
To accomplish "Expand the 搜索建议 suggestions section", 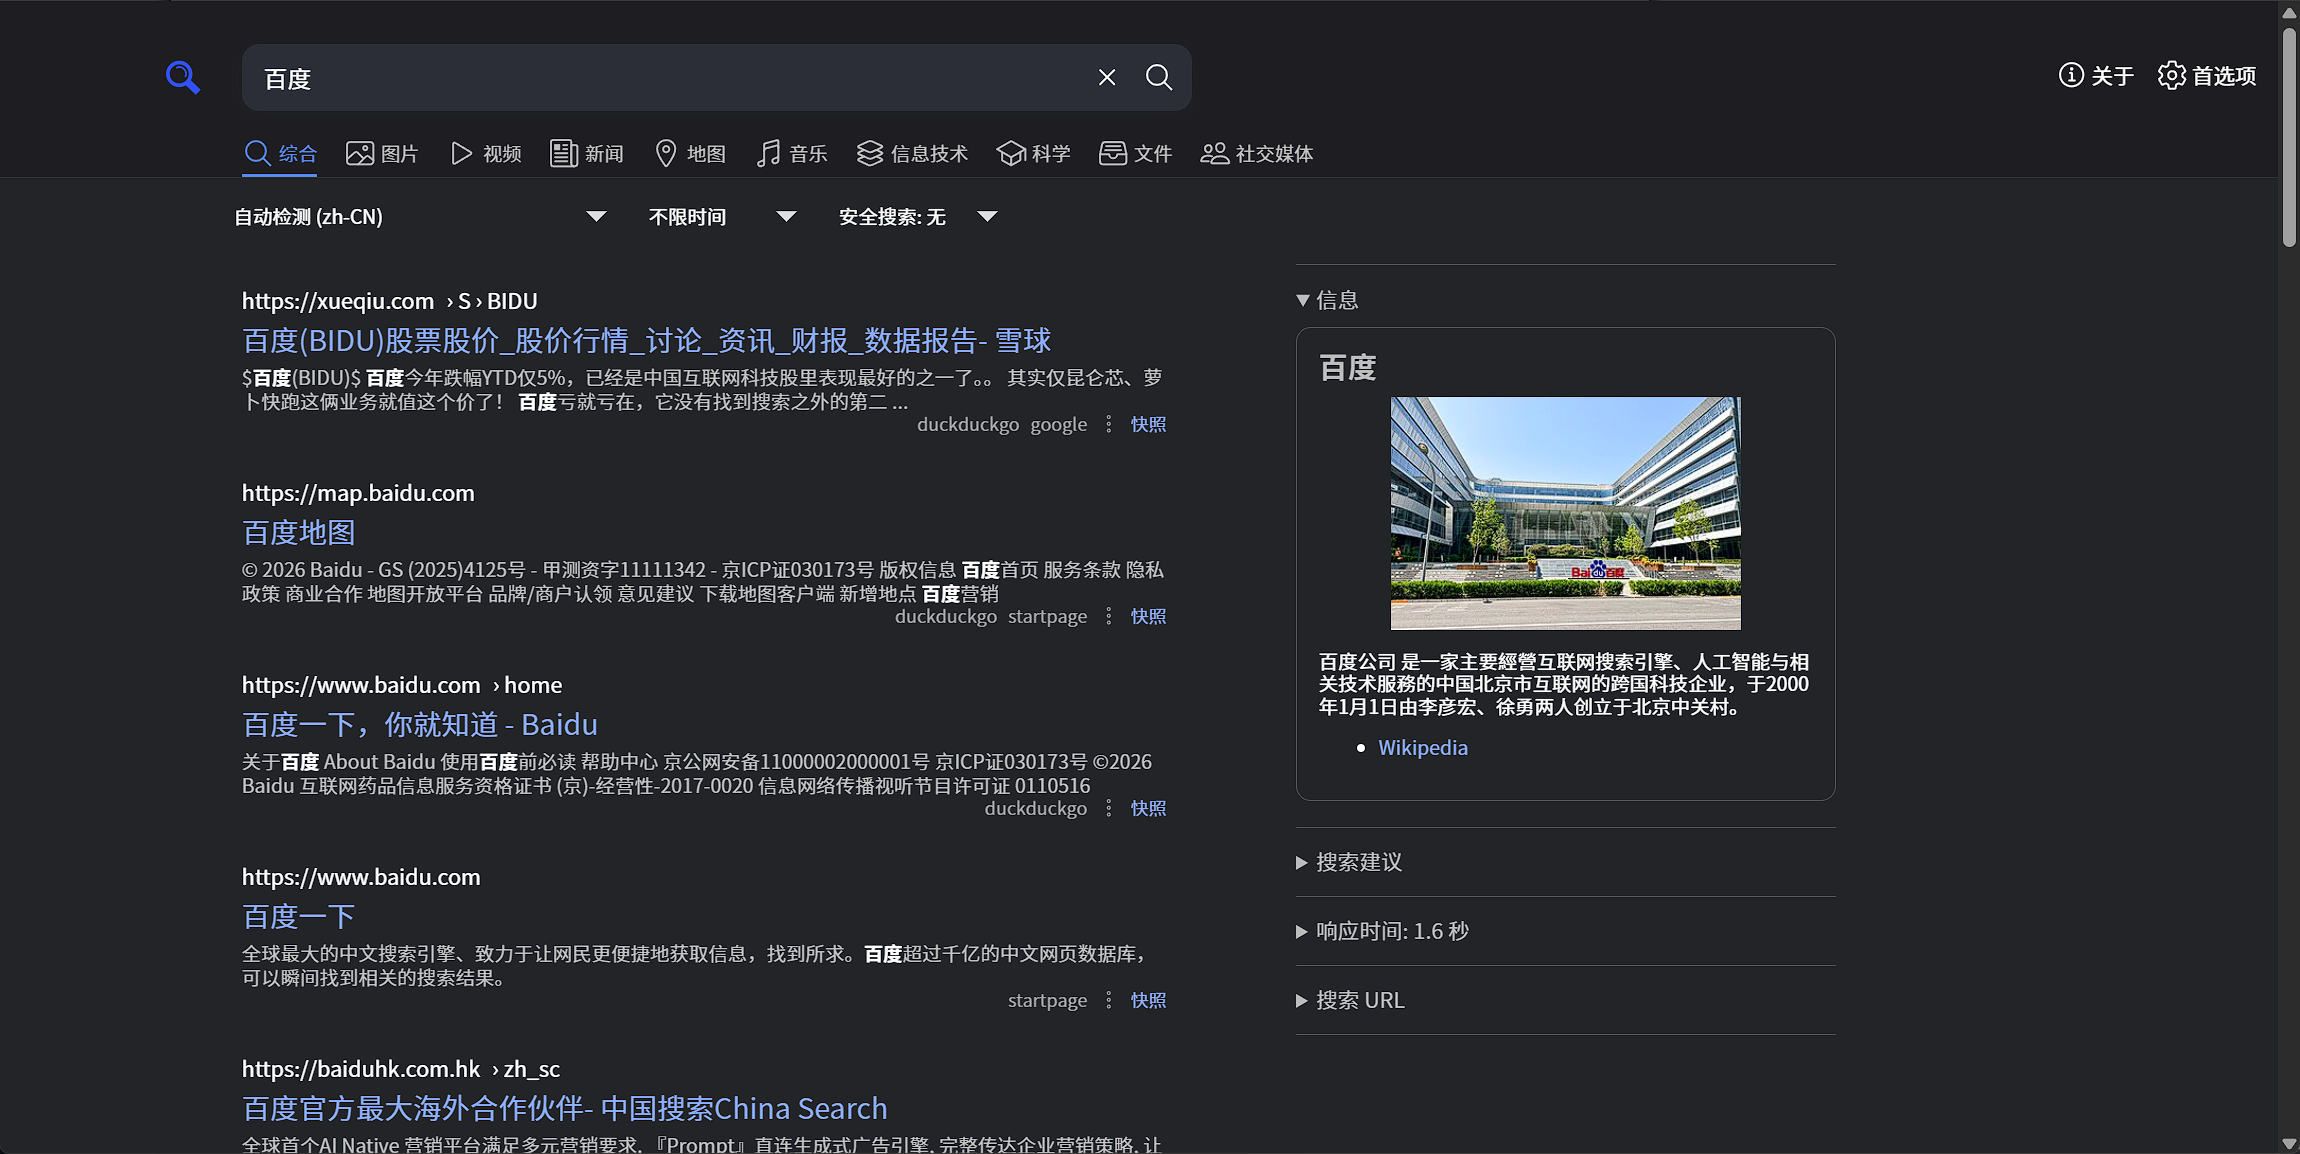I will 1350,862.
